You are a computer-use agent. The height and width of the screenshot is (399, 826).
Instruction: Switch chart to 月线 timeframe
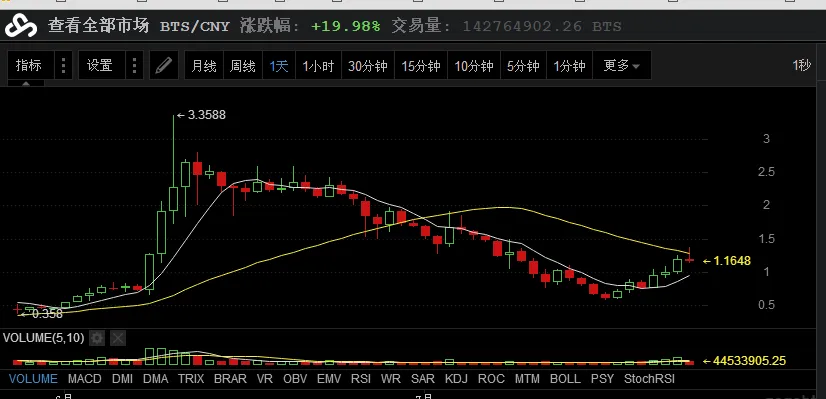(x=204, y=65)
